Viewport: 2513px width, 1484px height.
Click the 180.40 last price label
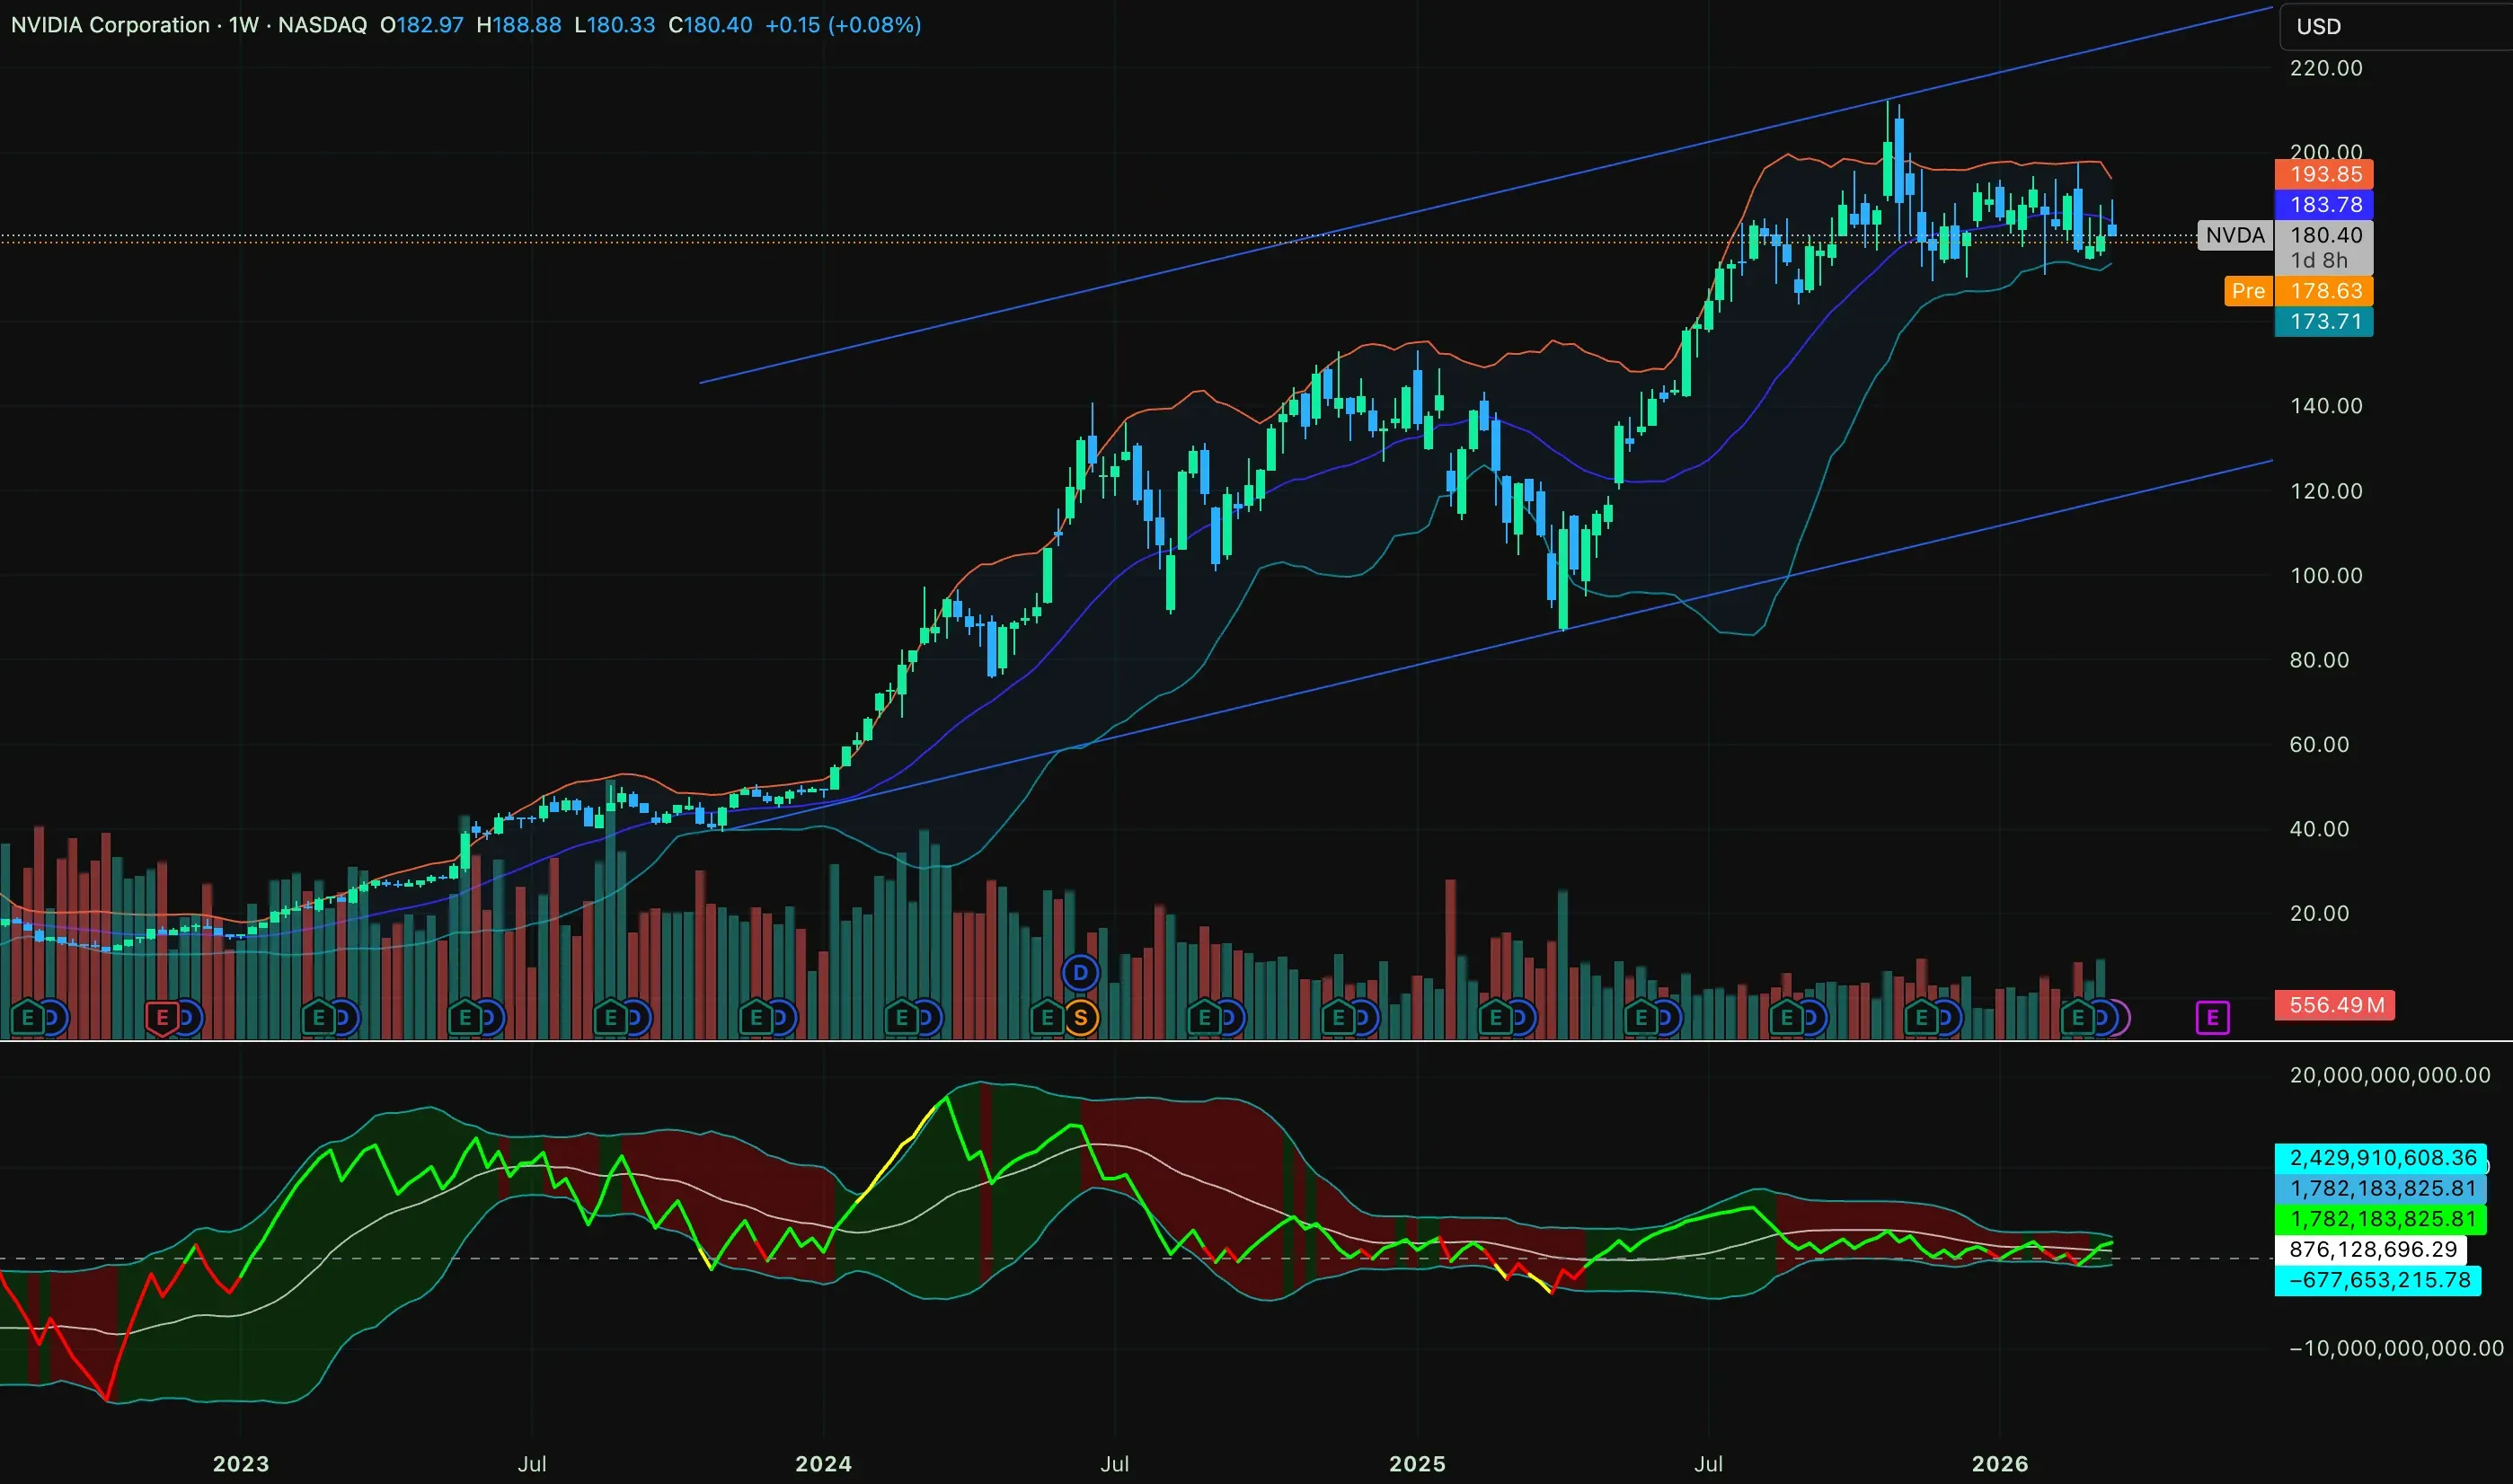(2324, 235)
